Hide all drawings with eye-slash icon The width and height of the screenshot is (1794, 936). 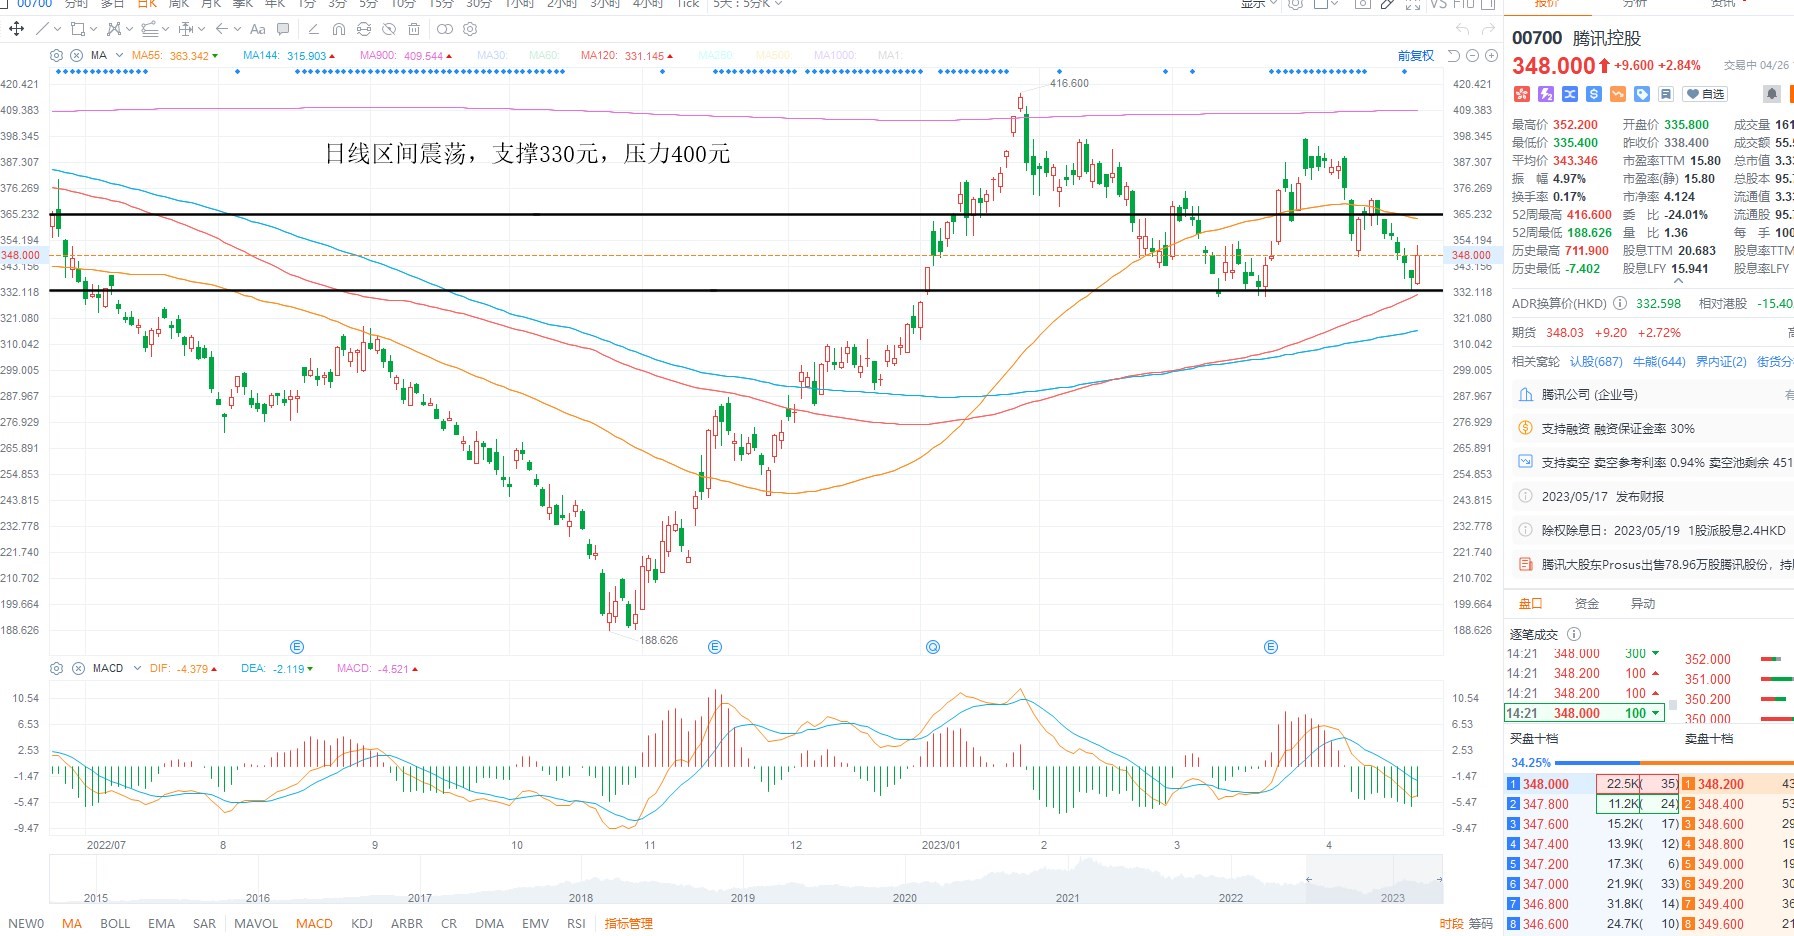tap(389, 29)
